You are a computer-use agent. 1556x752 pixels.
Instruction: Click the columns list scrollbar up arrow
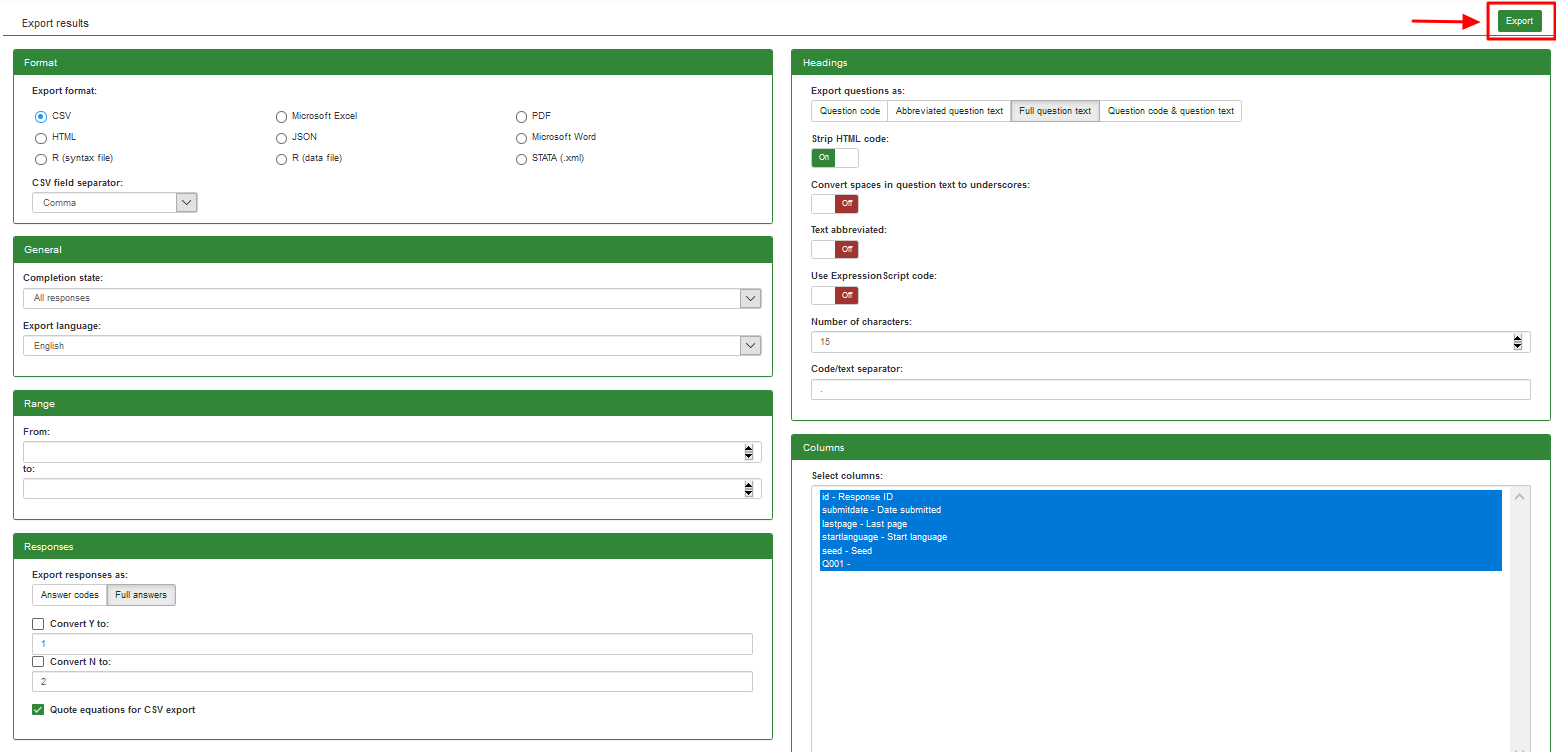tap(1520, 497)
